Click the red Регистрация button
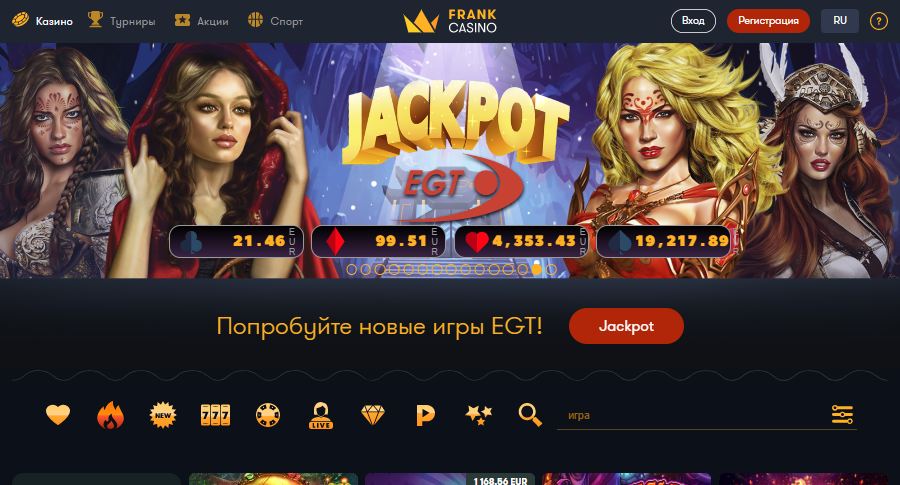 768,21
